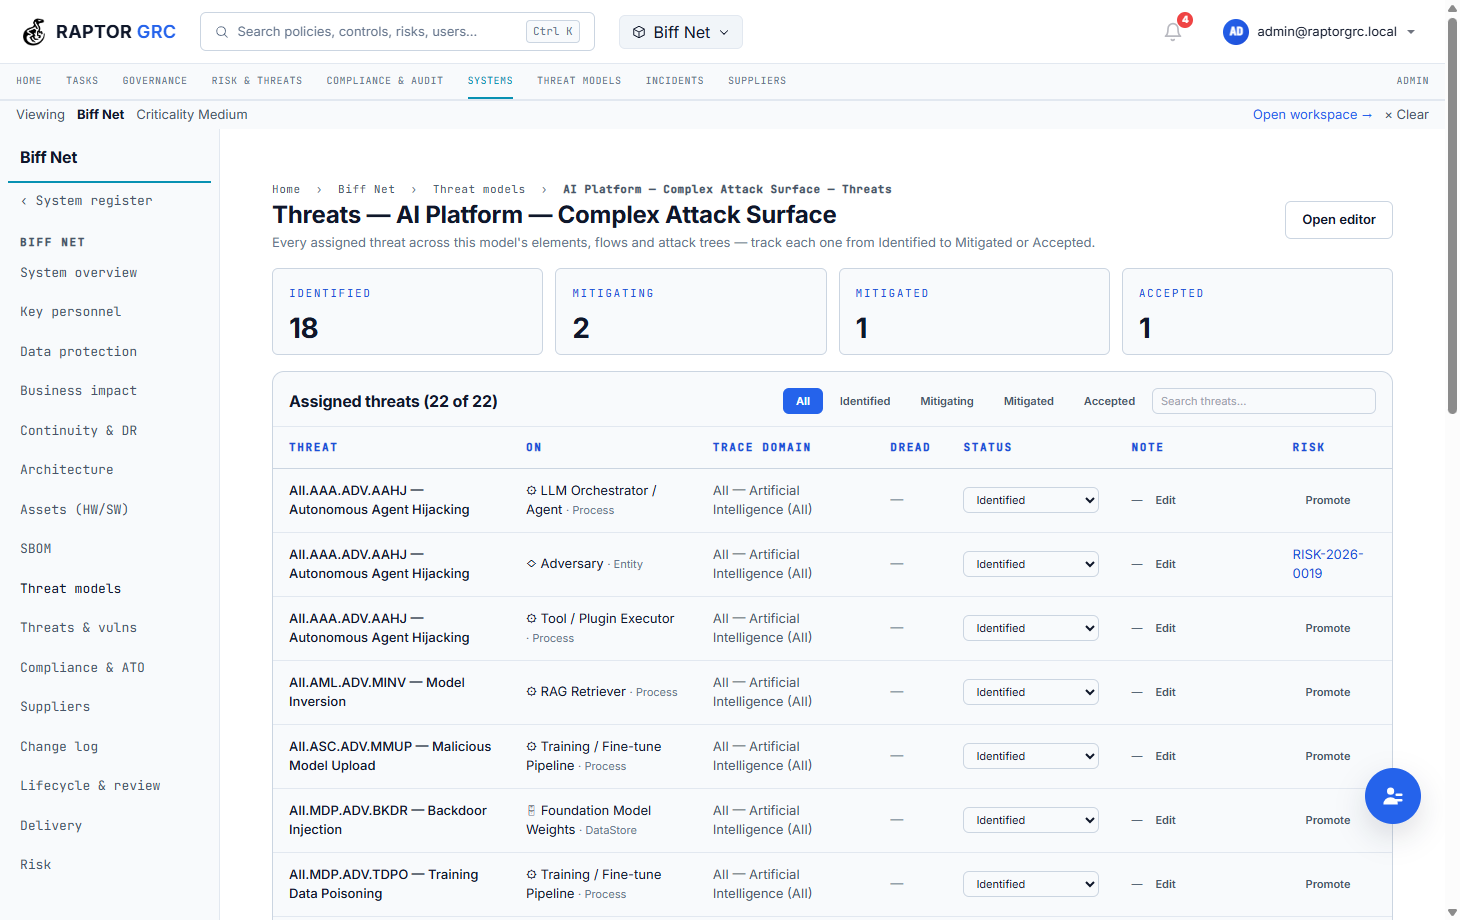1460x920 pixels.
Task: Open Change log in the sidebar
Action: 59,747
